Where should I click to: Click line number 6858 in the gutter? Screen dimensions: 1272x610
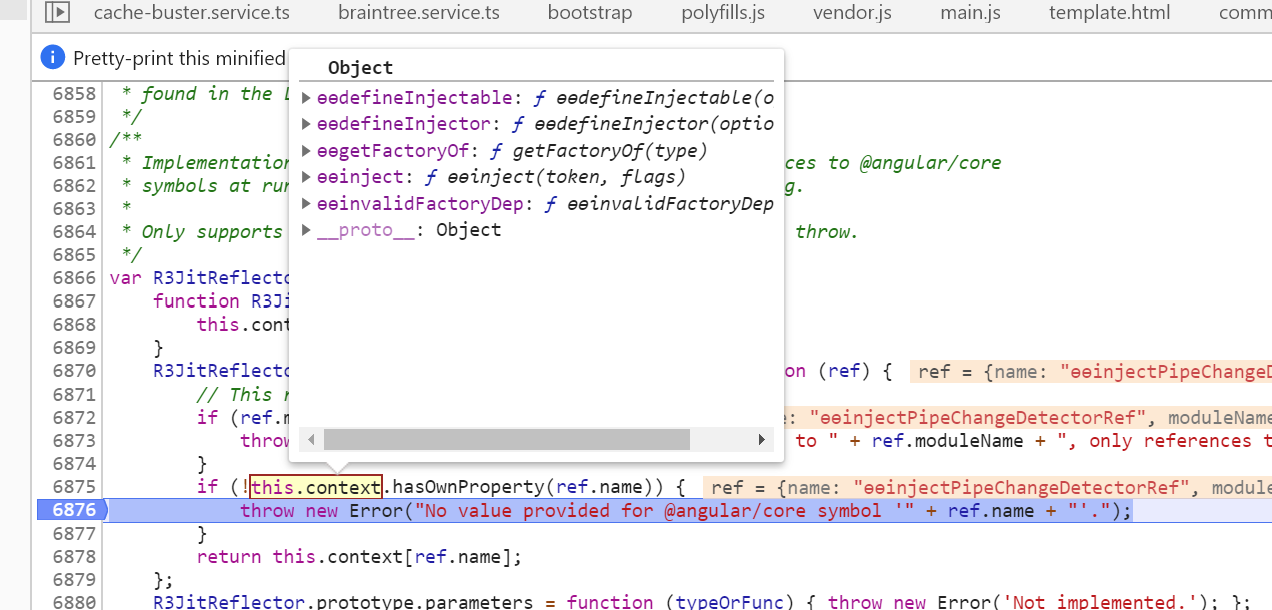tap(74, 94)
